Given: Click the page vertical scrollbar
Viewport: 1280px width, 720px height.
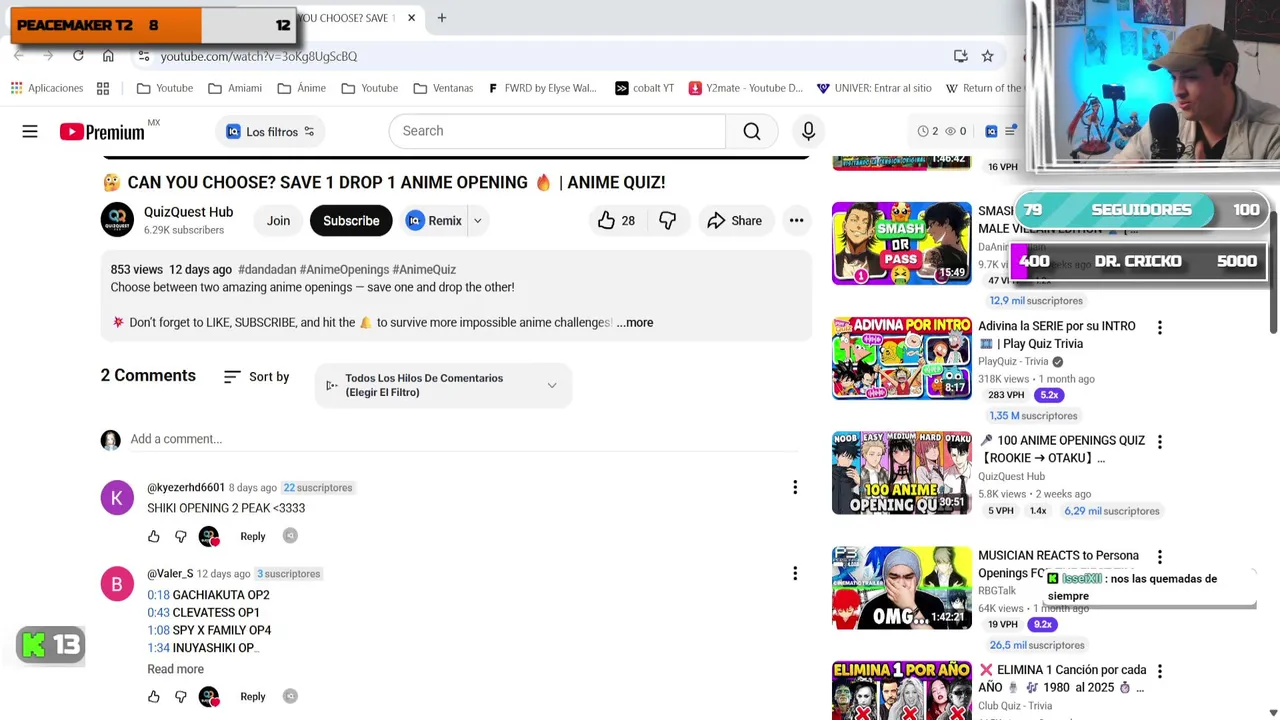Looking at the screenshot, I should pos(1273,270).
